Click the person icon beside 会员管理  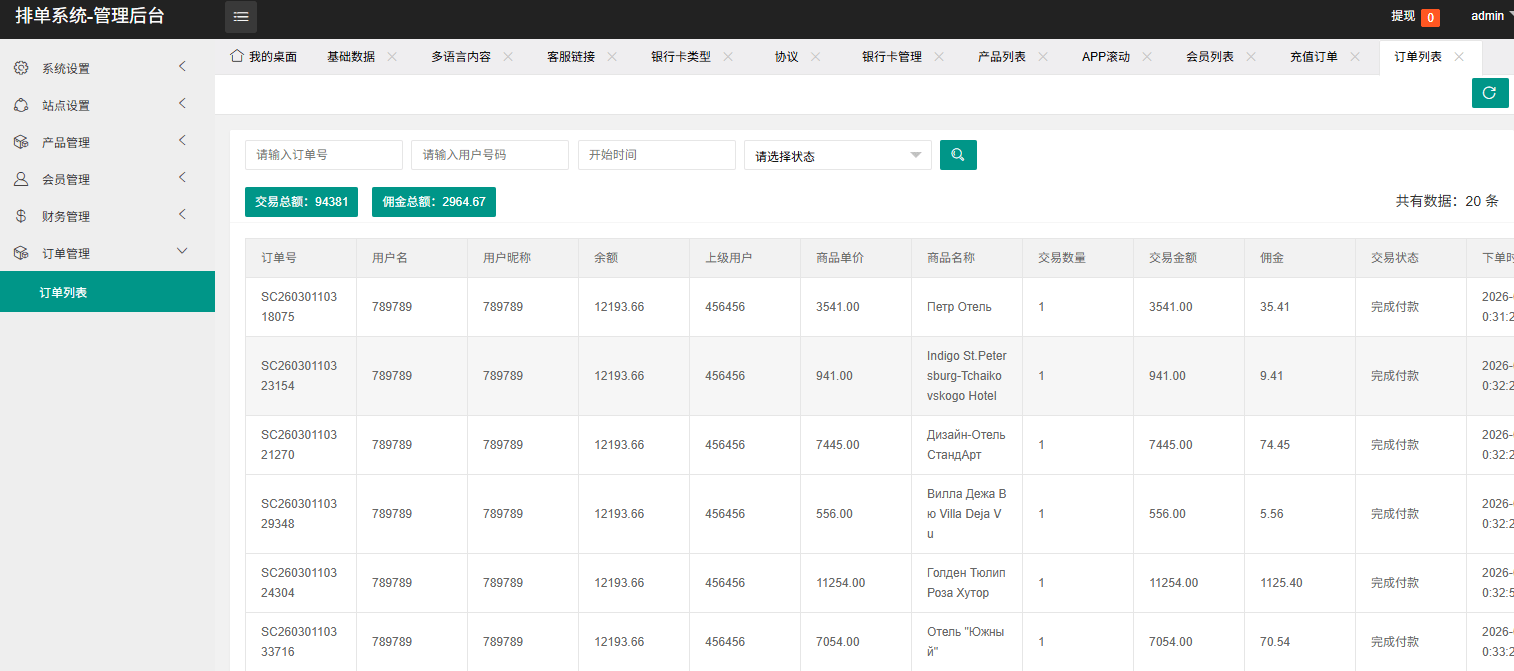(21, 179)
